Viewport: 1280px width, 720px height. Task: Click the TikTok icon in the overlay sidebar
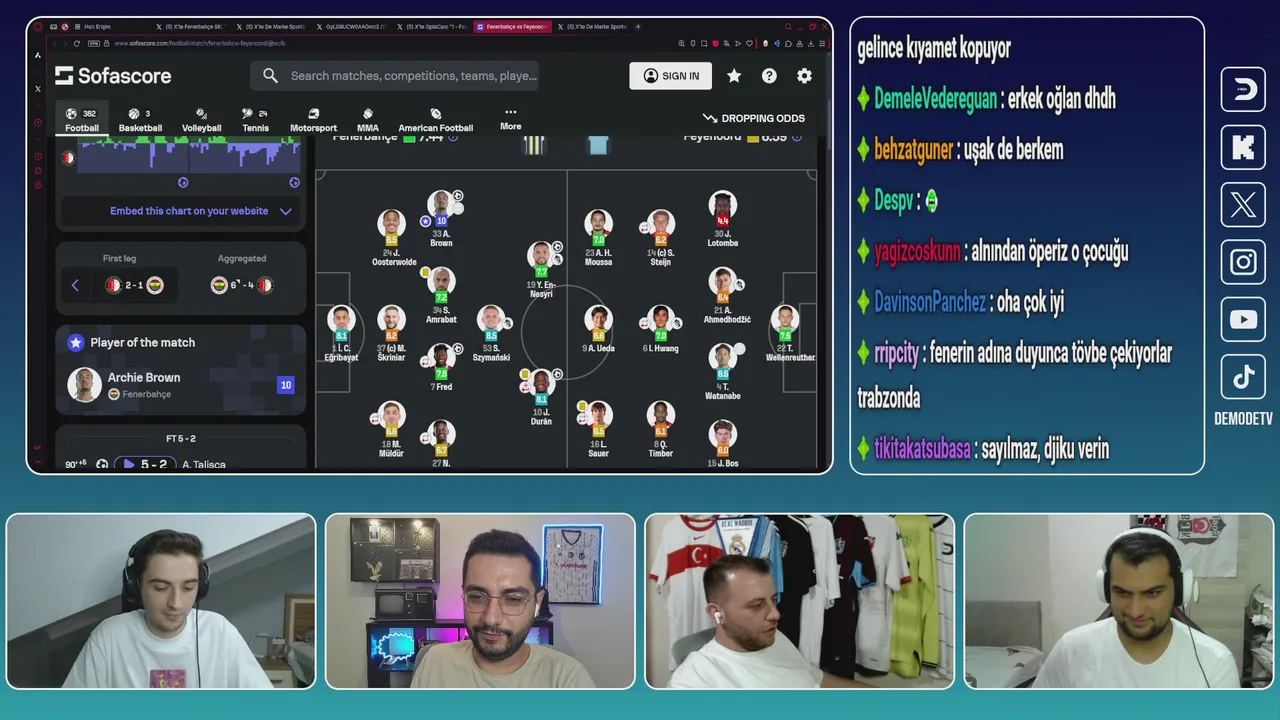click(x=1243, y=377)
